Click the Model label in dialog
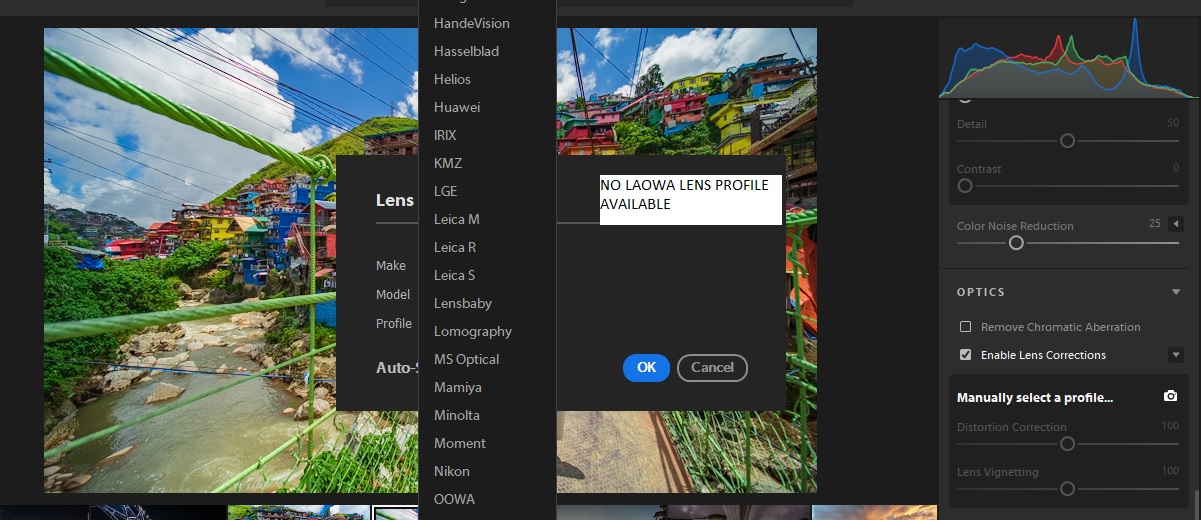The width and height of the screenshot is (1201, 520). [393, 294]
